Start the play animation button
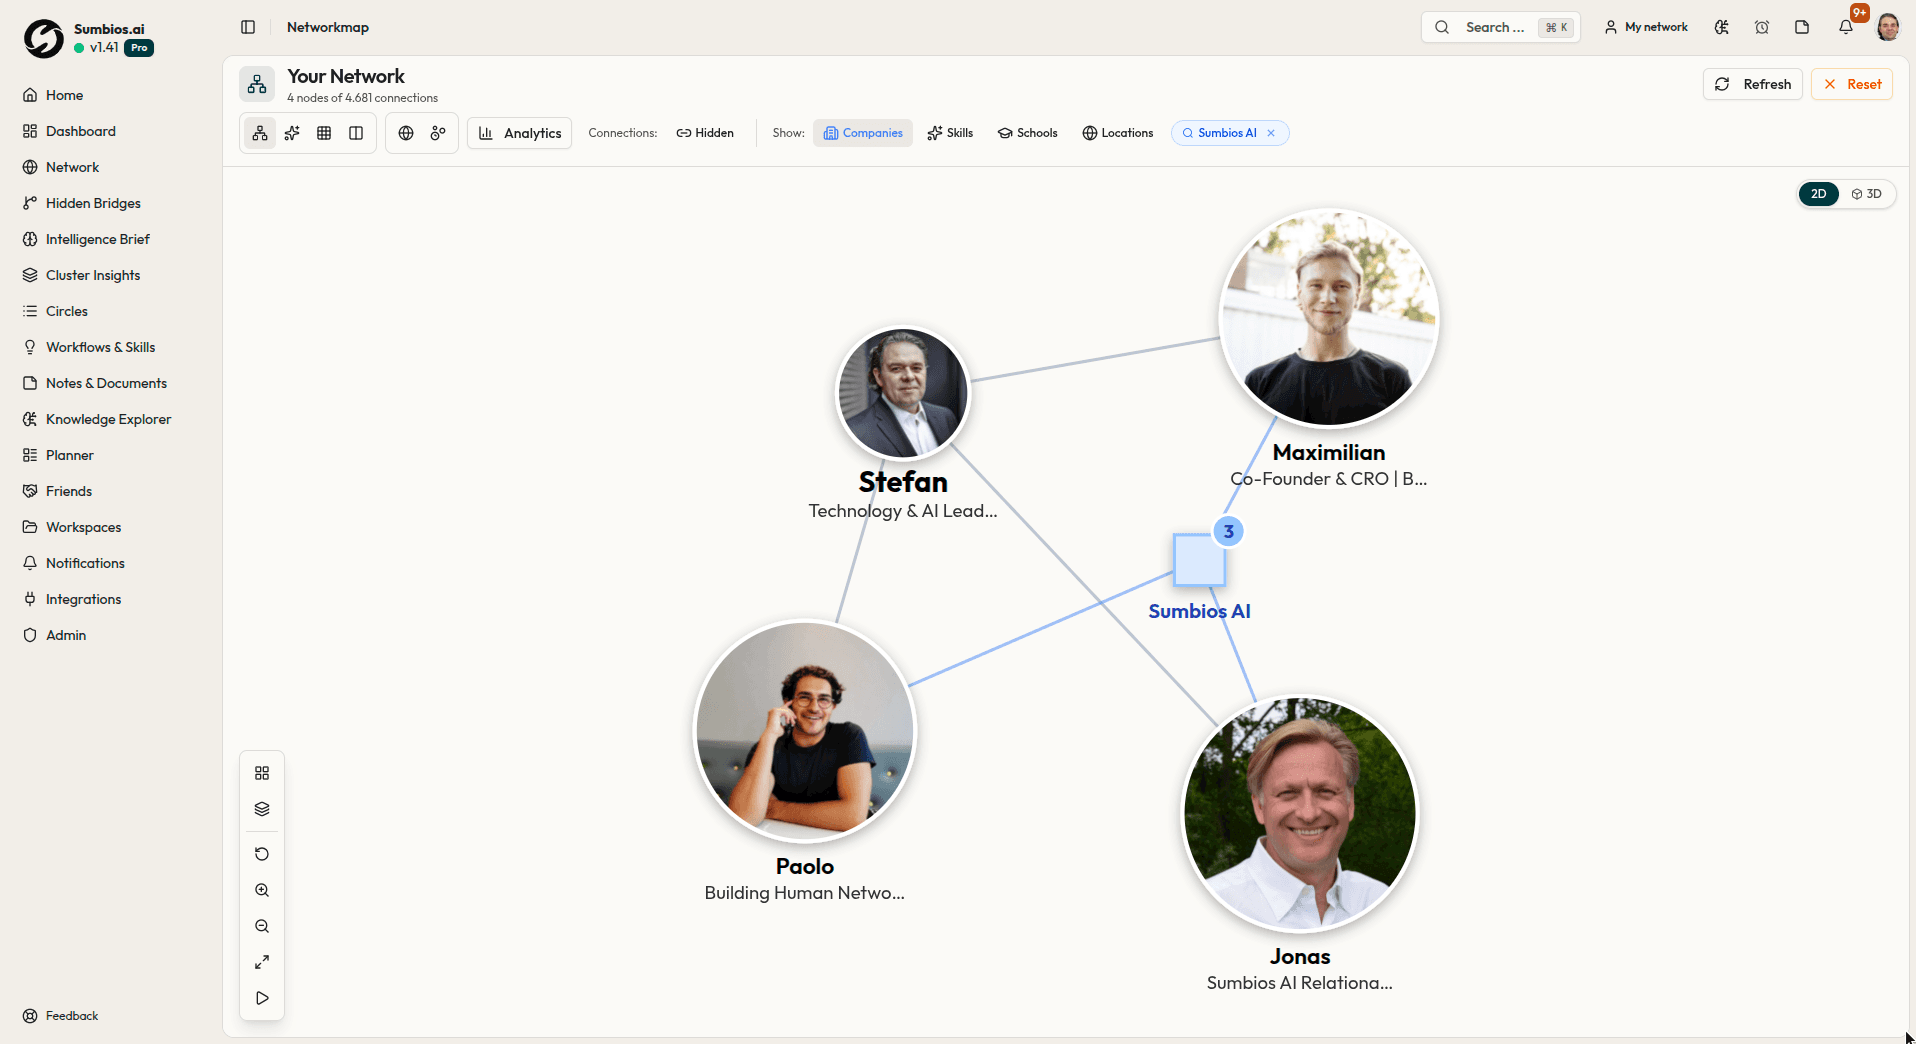Viewport: 1916px width, 1044px height. [x=262, y=998]
